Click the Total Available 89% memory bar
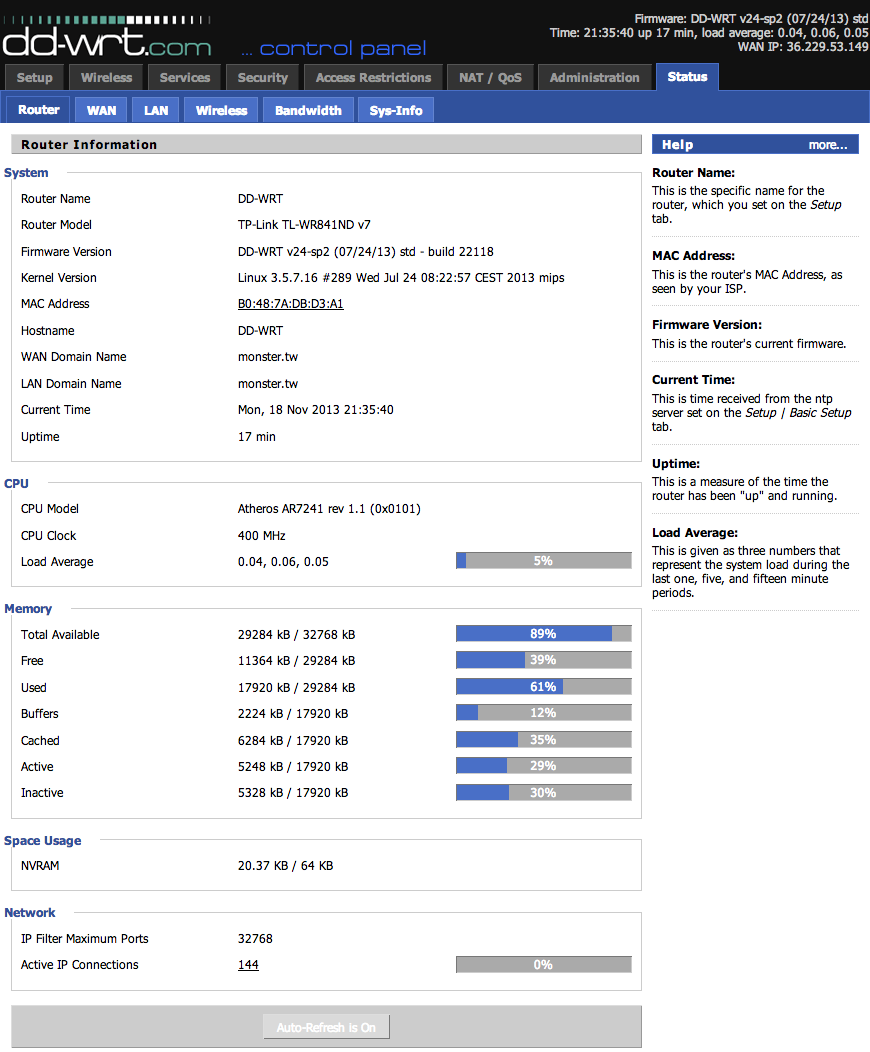Image resolution: width=870 pixels, height=1052 pixels. (543, 634)
